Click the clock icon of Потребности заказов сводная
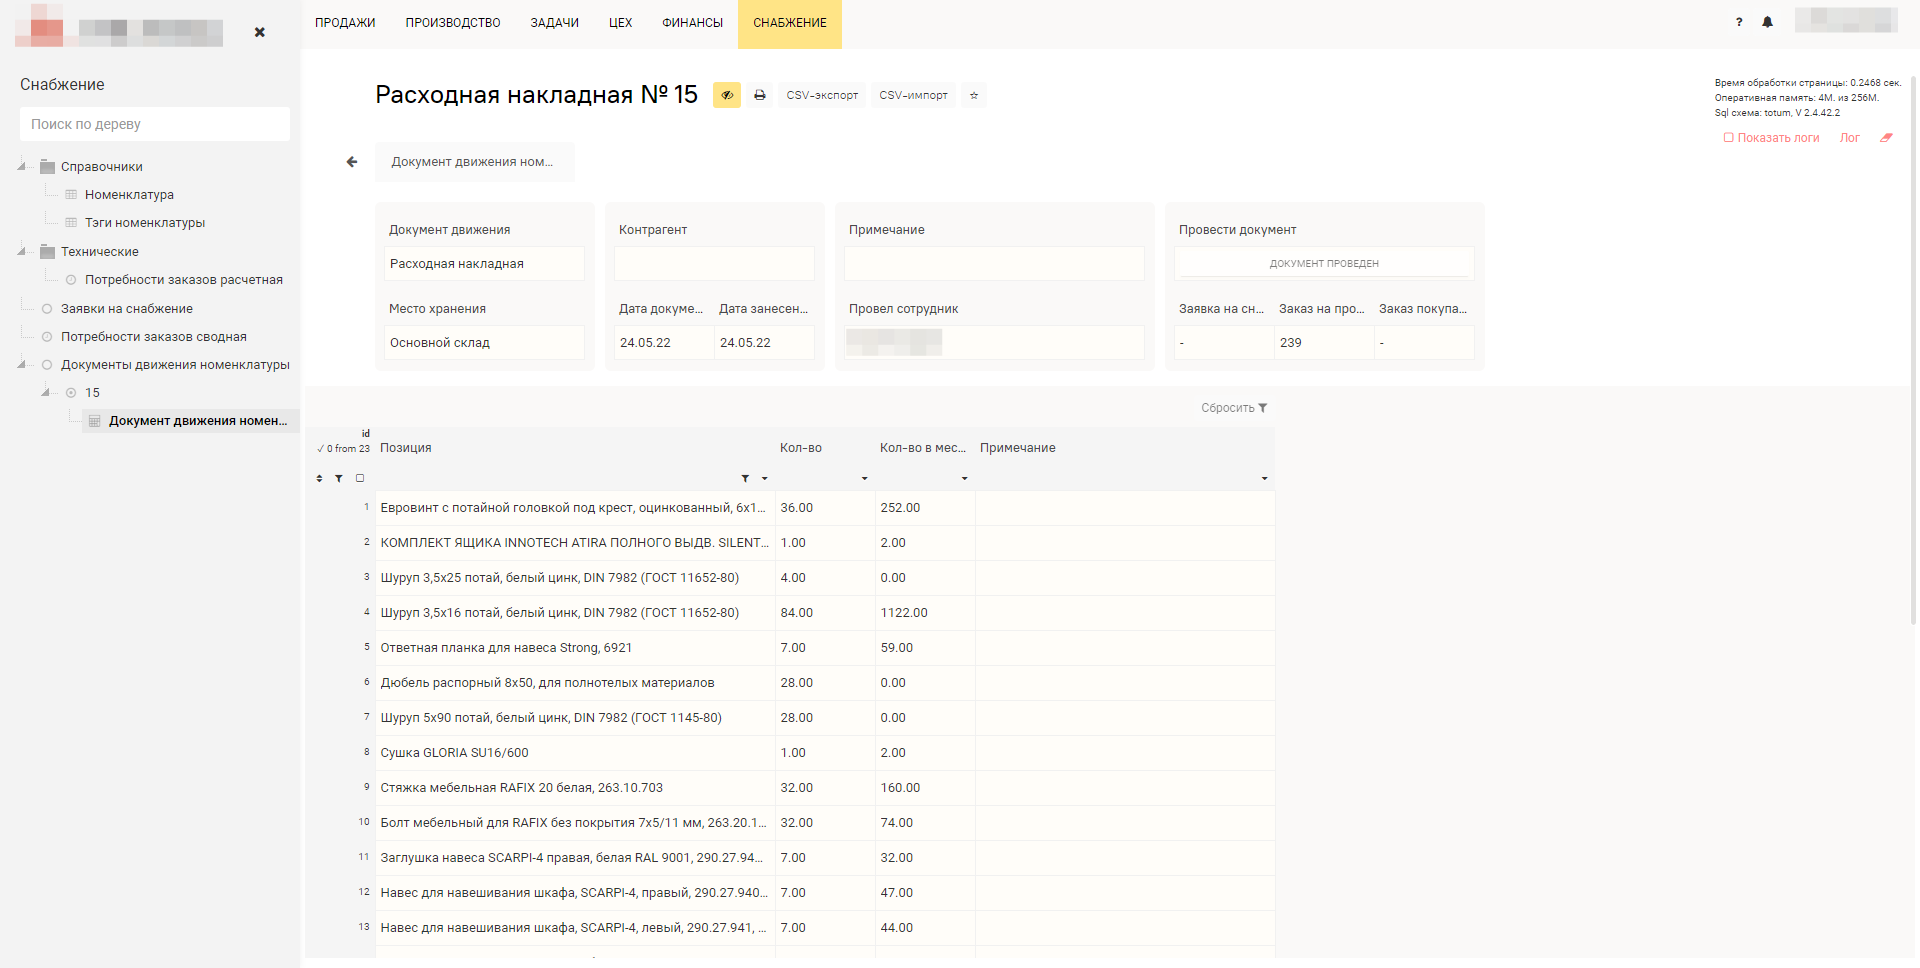Image resolution: width=1920 pixels, height=968 pixels. (x=47, y=337)
